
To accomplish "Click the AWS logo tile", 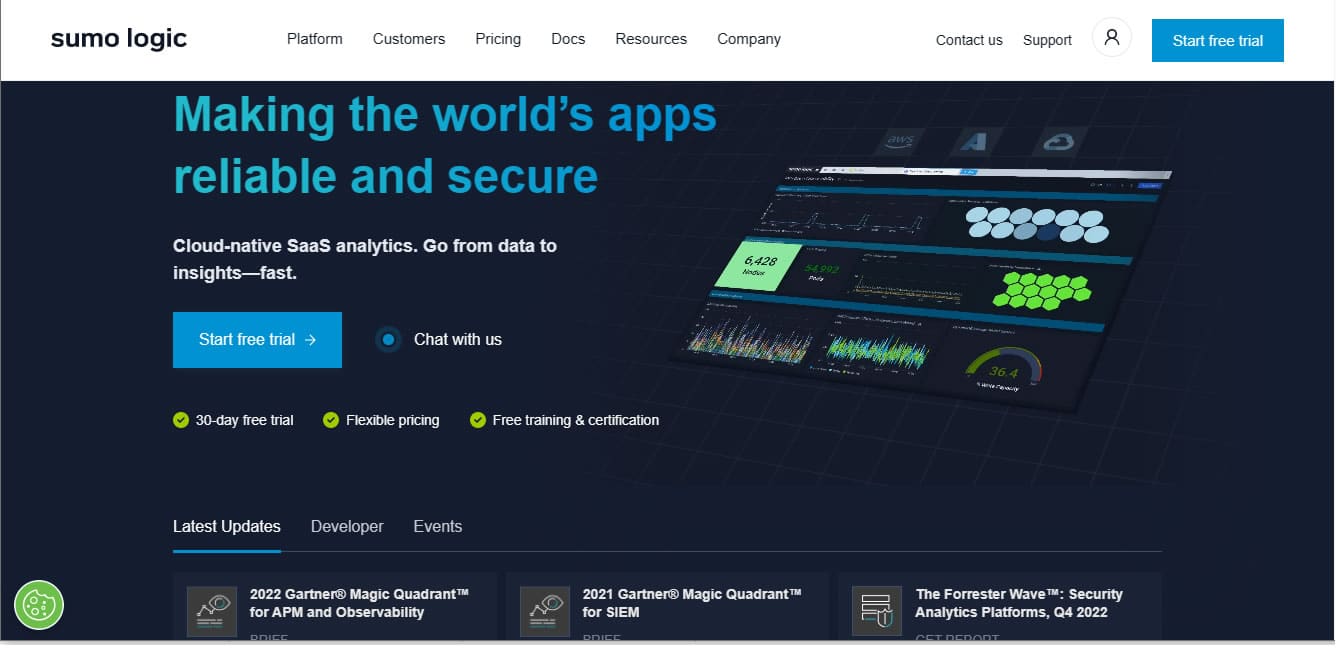I will pos(900,141).
